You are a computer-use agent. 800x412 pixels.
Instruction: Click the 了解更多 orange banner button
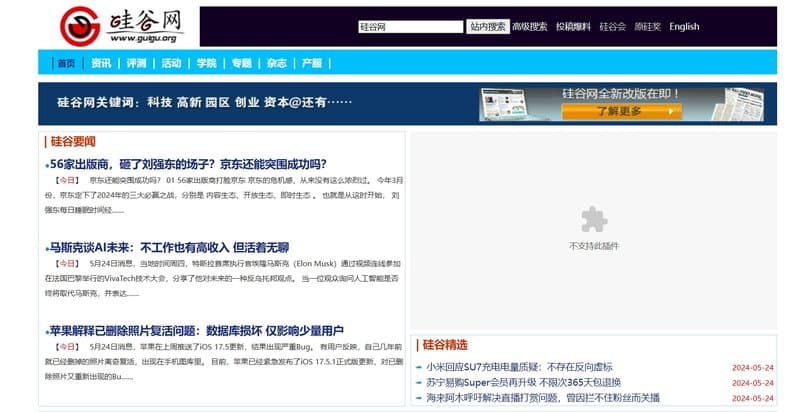621,111
